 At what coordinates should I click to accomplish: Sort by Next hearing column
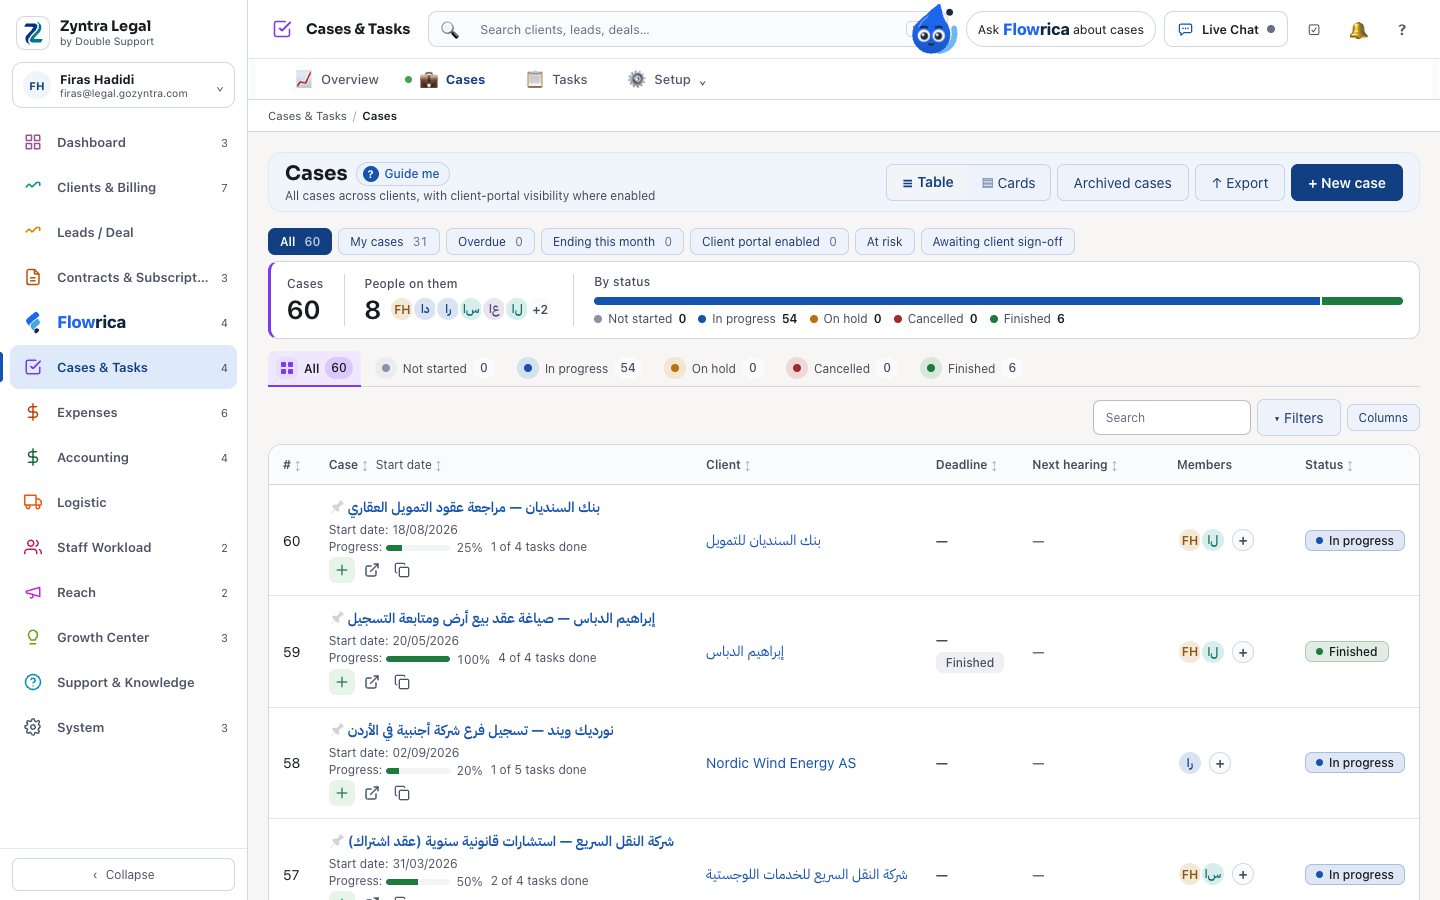tap(1075, 465)
